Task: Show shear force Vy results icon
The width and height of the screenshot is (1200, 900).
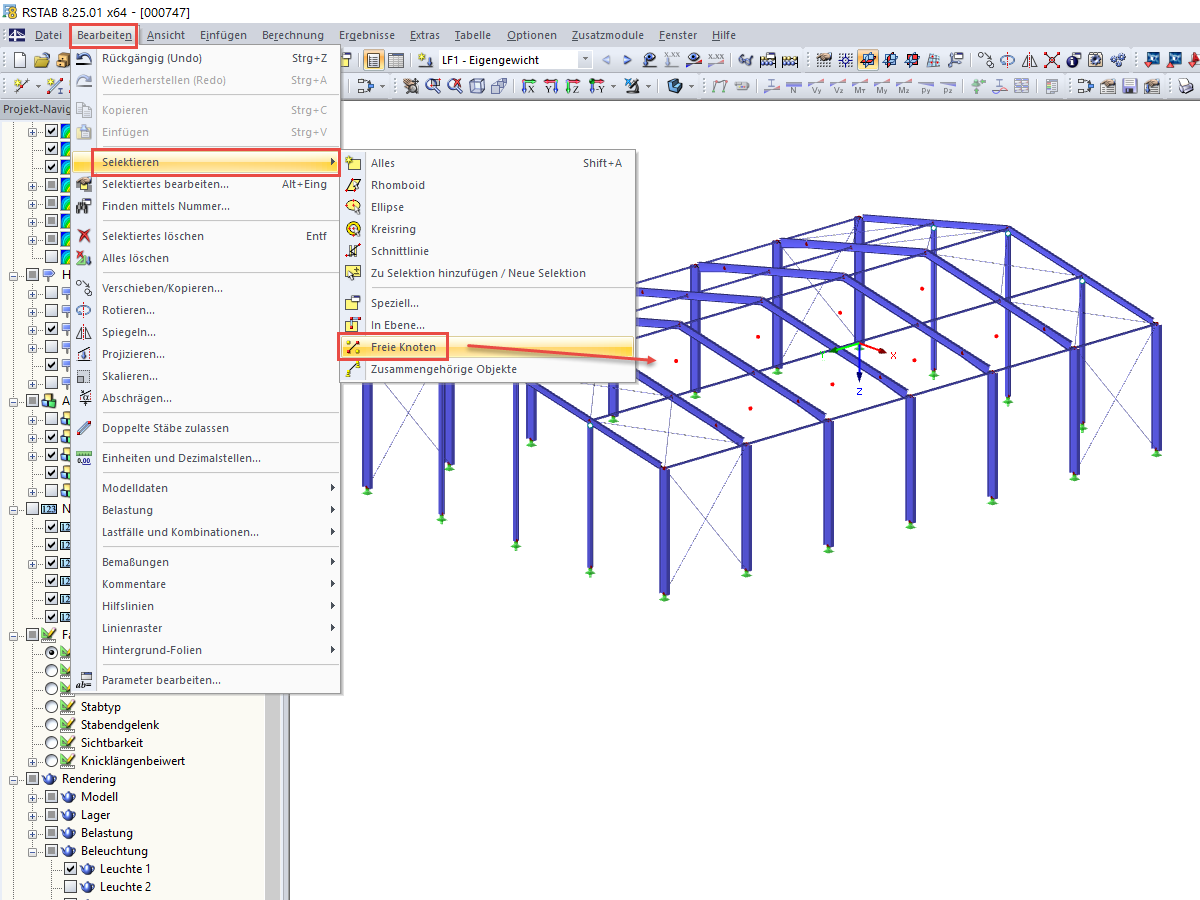Action: pyautogui.click(x=816, y=87)
